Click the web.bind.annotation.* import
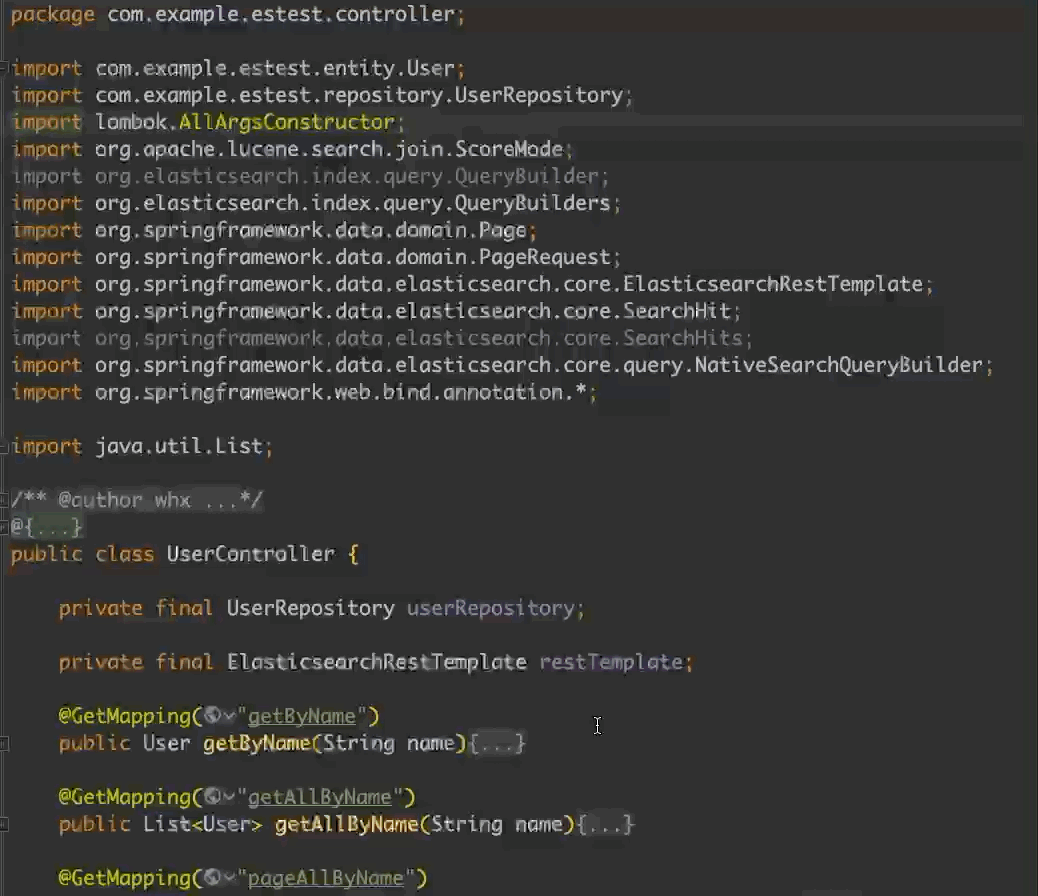This screenshot has height=896, width=1038. click(305, 392)
